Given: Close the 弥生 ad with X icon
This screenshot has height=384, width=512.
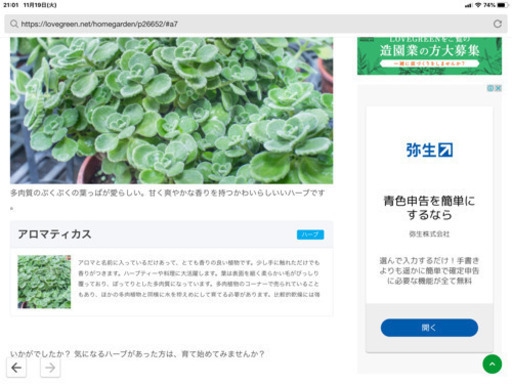Looking at the screenshot, I should tap(498, 88).
